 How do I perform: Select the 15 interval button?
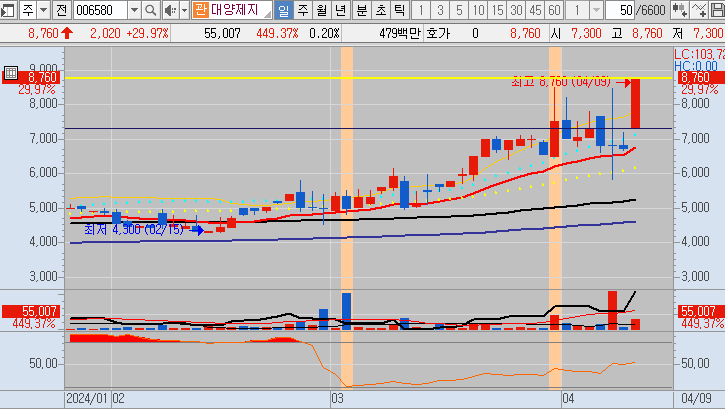pyautogui.click(x=497, y=10)
